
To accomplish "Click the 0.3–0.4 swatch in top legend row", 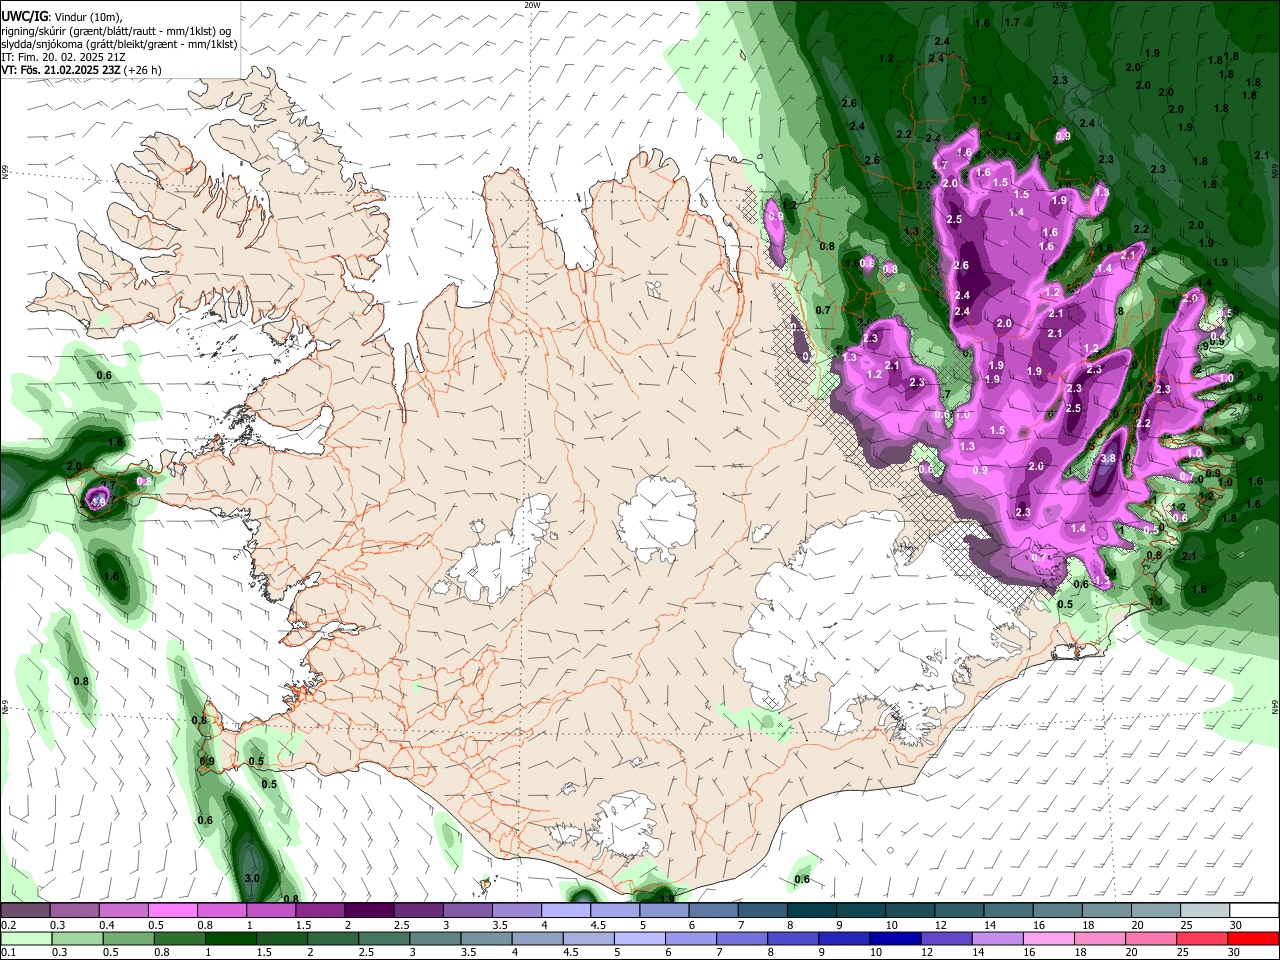I will (x=74, y=910).
